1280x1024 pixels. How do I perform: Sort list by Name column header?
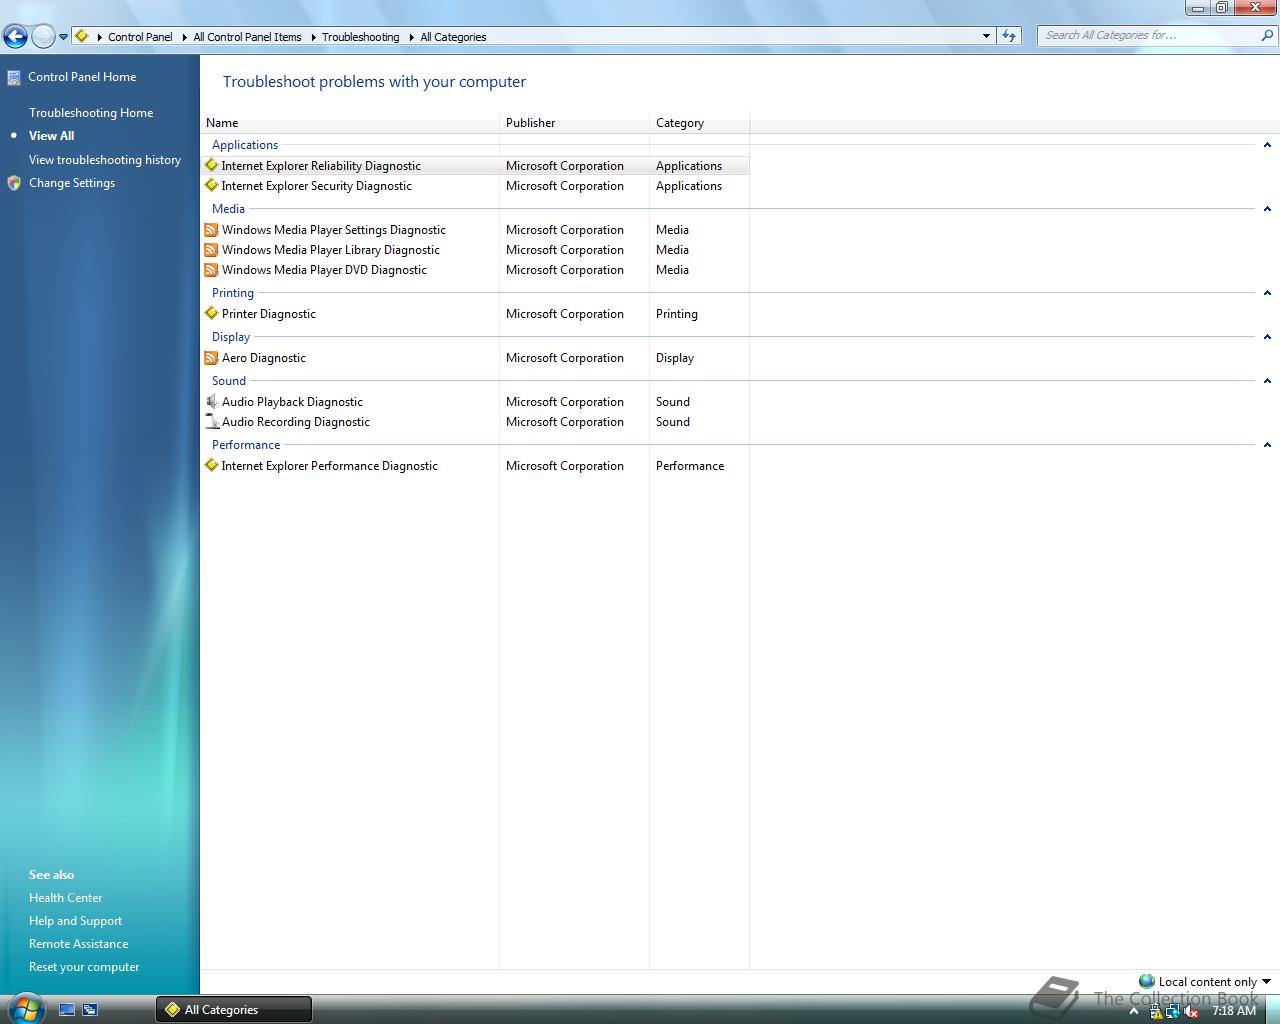pyautogui.click(x=350, y=123)
